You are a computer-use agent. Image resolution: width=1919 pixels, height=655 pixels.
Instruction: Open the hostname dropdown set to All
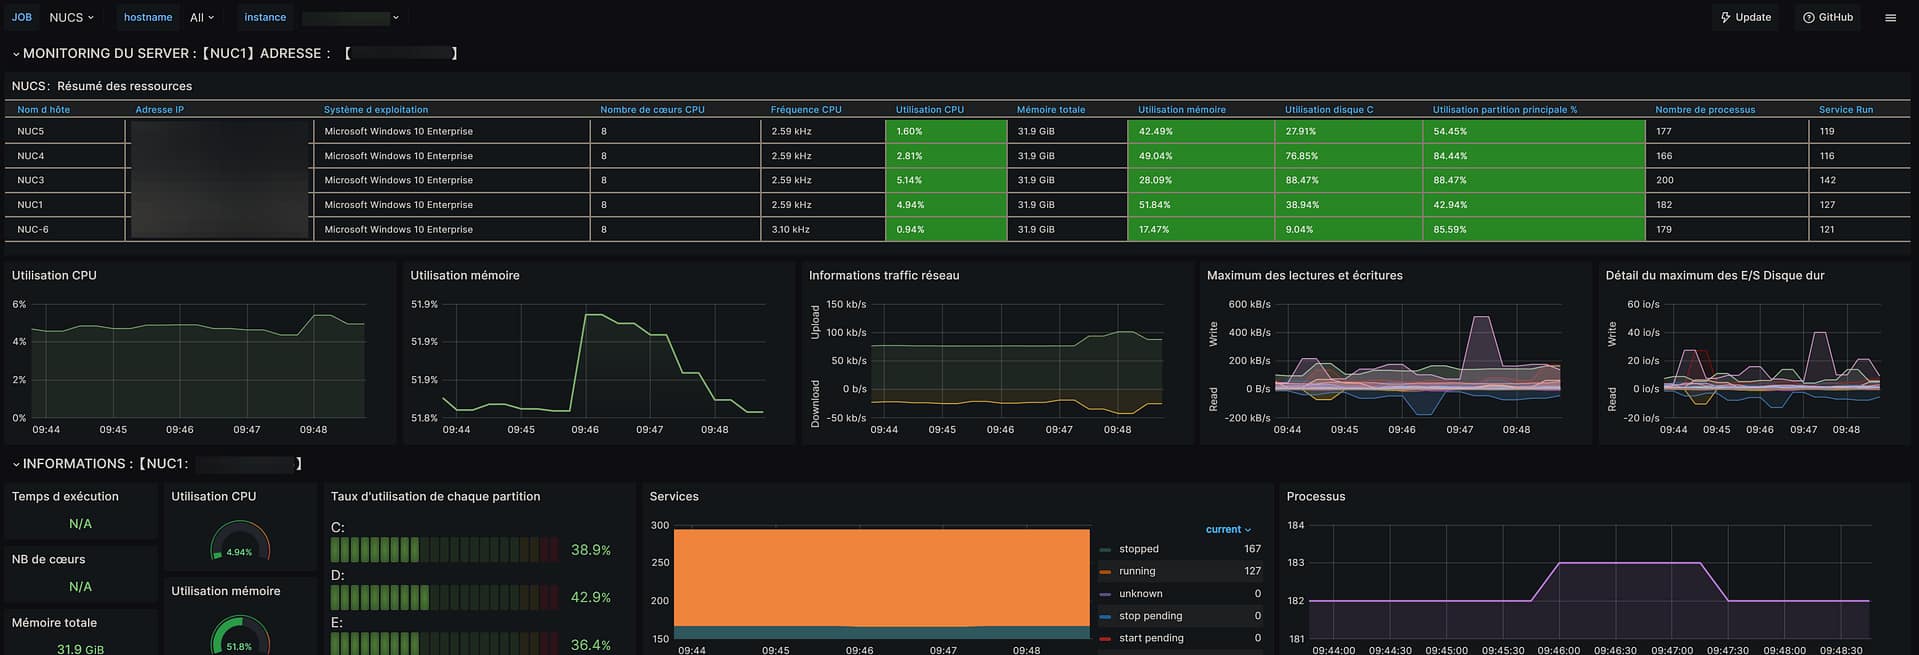click(x=202, y=18)
